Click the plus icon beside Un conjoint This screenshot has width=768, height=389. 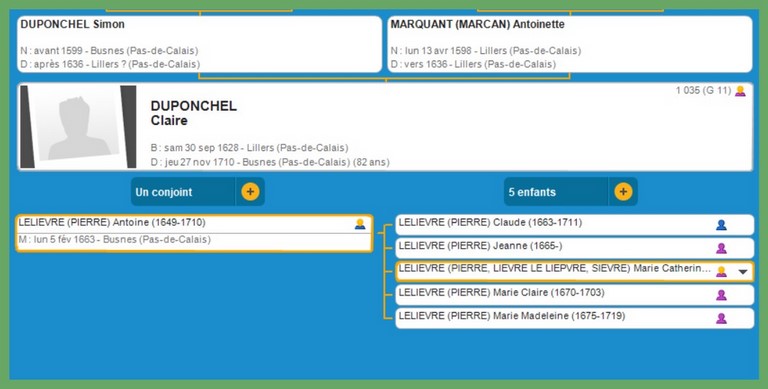coord(250,192)
